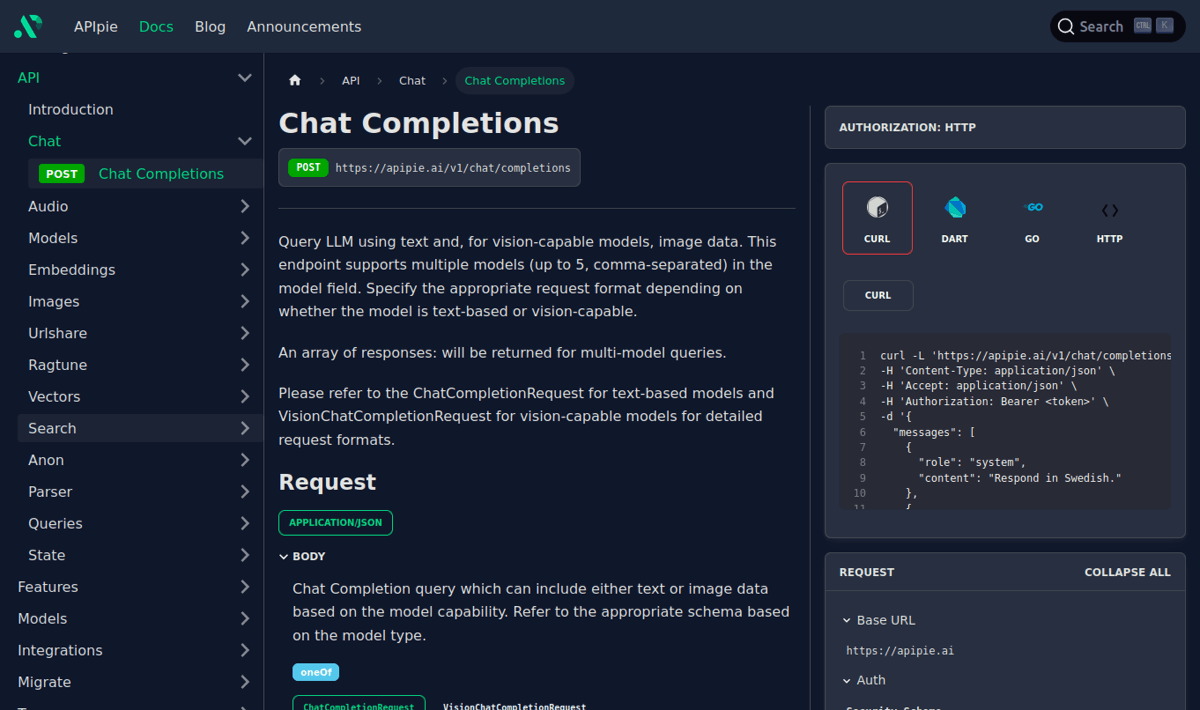Click the APIpie logo icon

click(x=27, y=26)
